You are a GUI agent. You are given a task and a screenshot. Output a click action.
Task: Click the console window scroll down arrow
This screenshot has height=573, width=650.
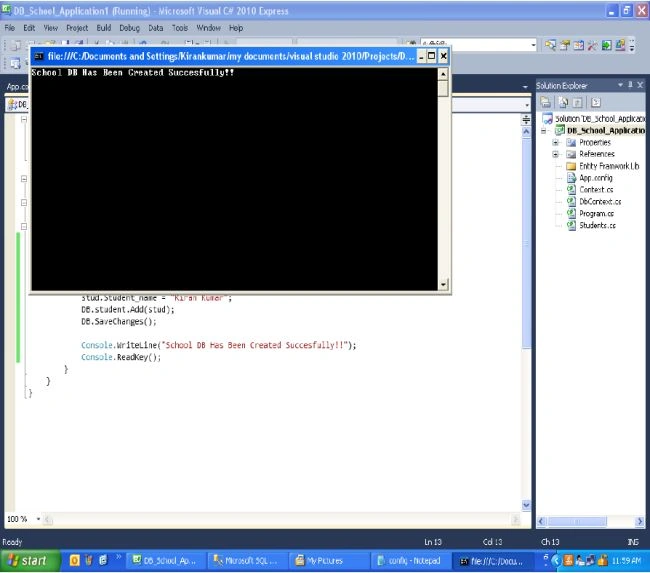point(443,284)
